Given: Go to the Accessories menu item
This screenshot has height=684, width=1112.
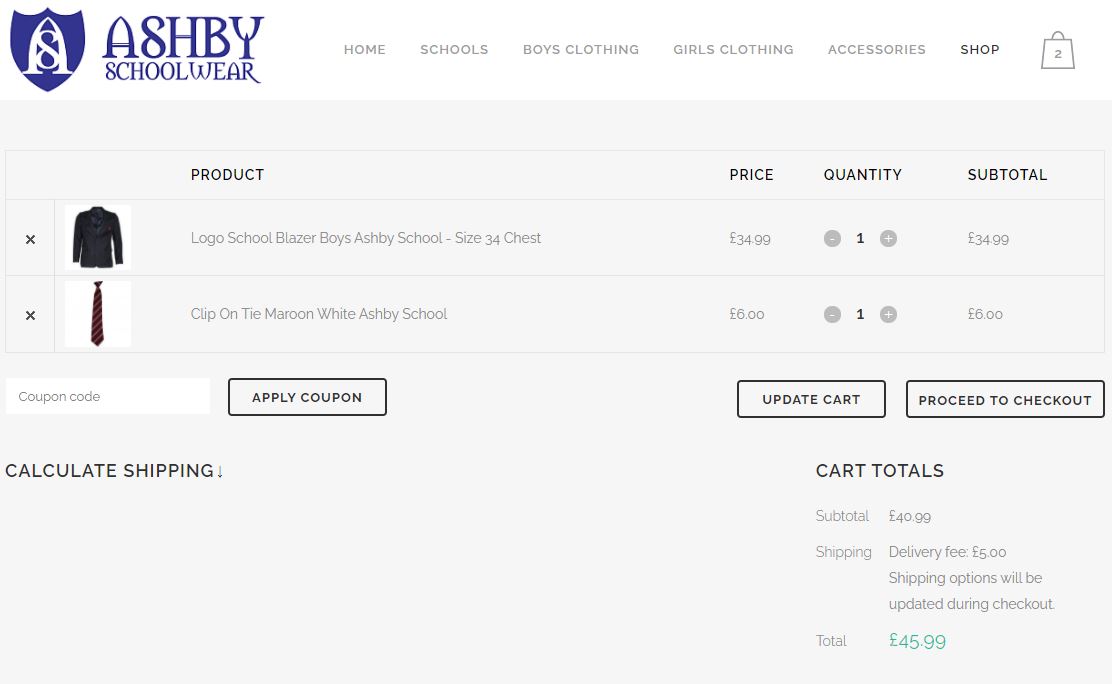Looking at the screenshot, I should point(877,50).
